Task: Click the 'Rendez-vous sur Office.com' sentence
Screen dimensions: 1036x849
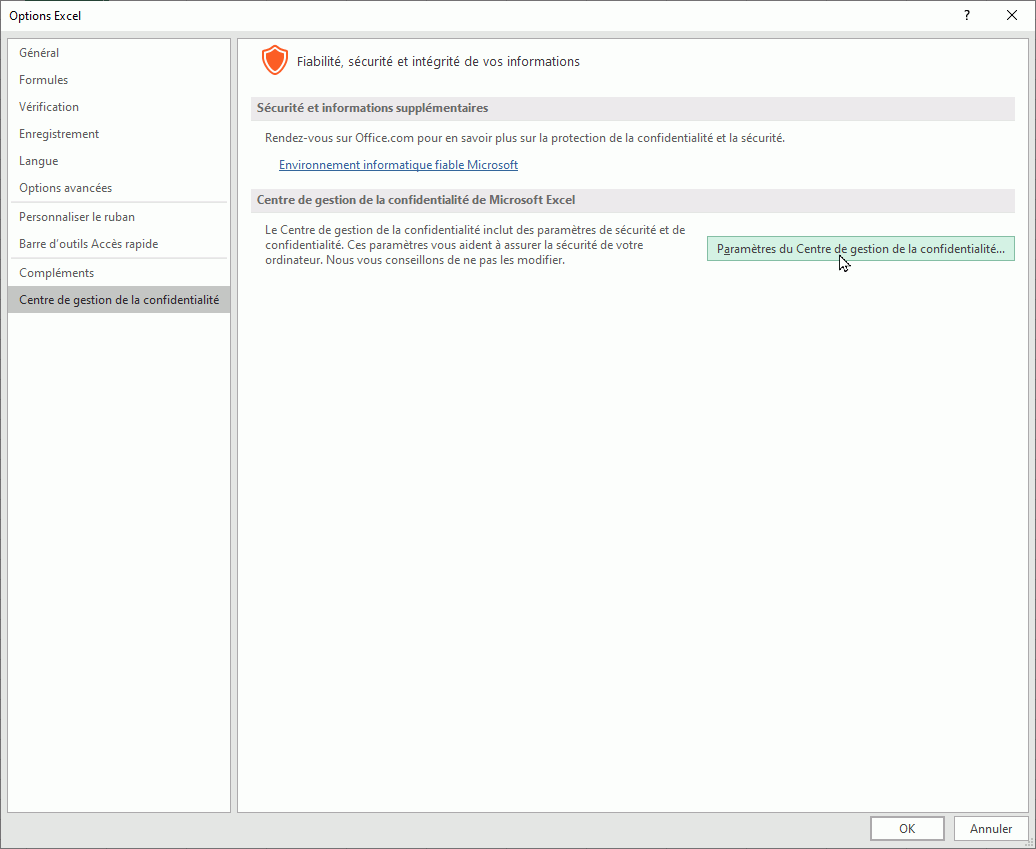Action: pos(525,138)
